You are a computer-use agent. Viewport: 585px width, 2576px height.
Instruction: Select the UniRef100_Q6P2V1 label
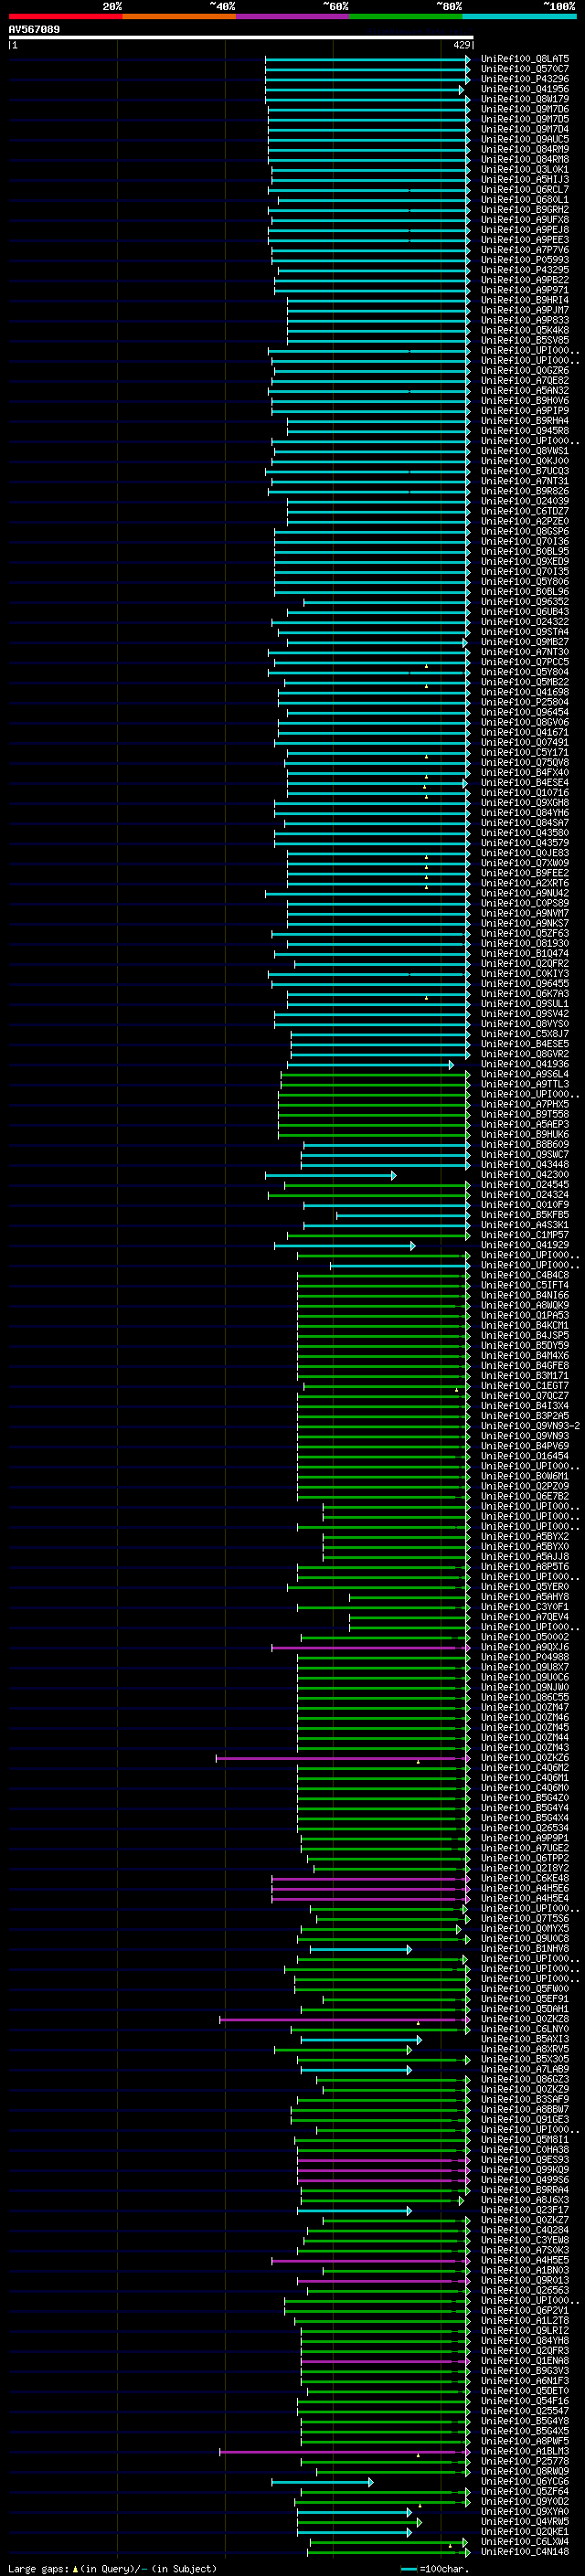point(525,2310)
